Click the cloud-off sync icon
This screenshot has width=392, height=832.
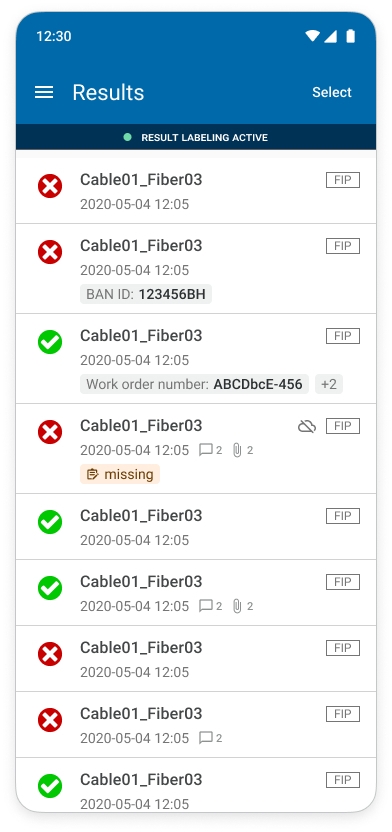(x=307, y=426)
